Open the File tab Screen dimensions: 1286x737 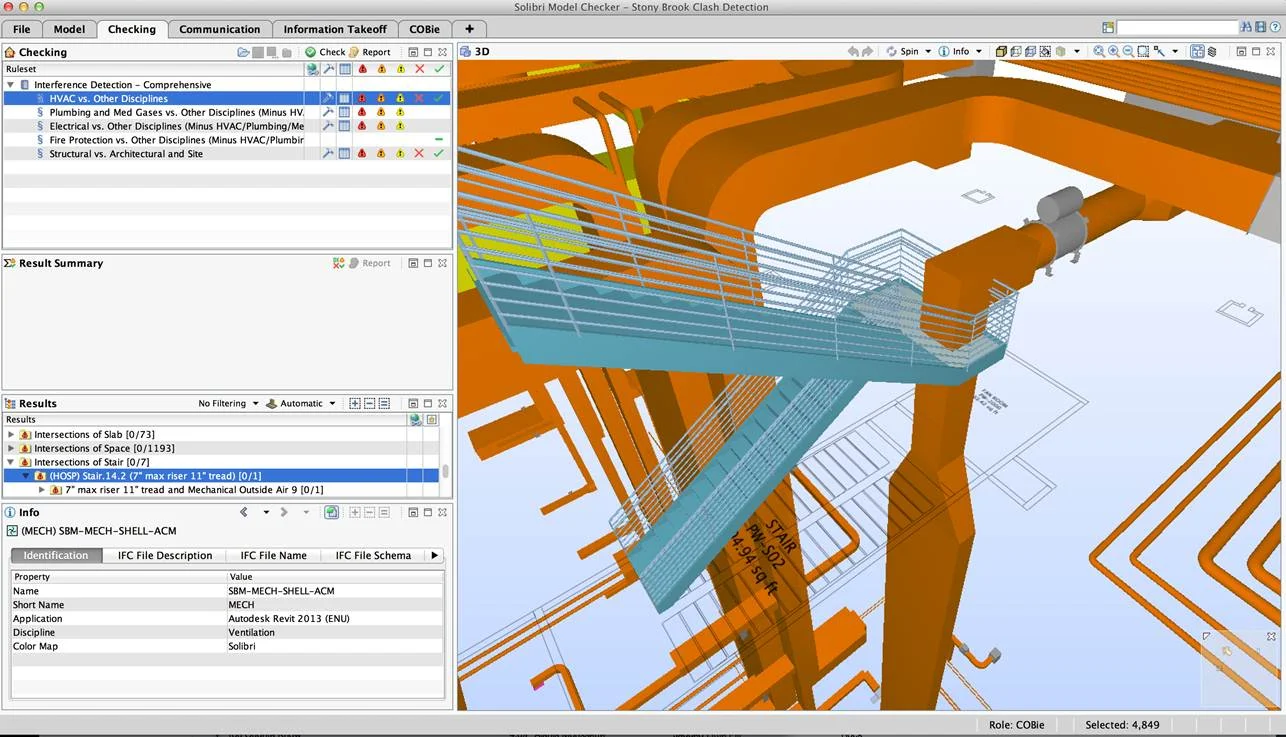pyautogui.click(x=21, y=29)
